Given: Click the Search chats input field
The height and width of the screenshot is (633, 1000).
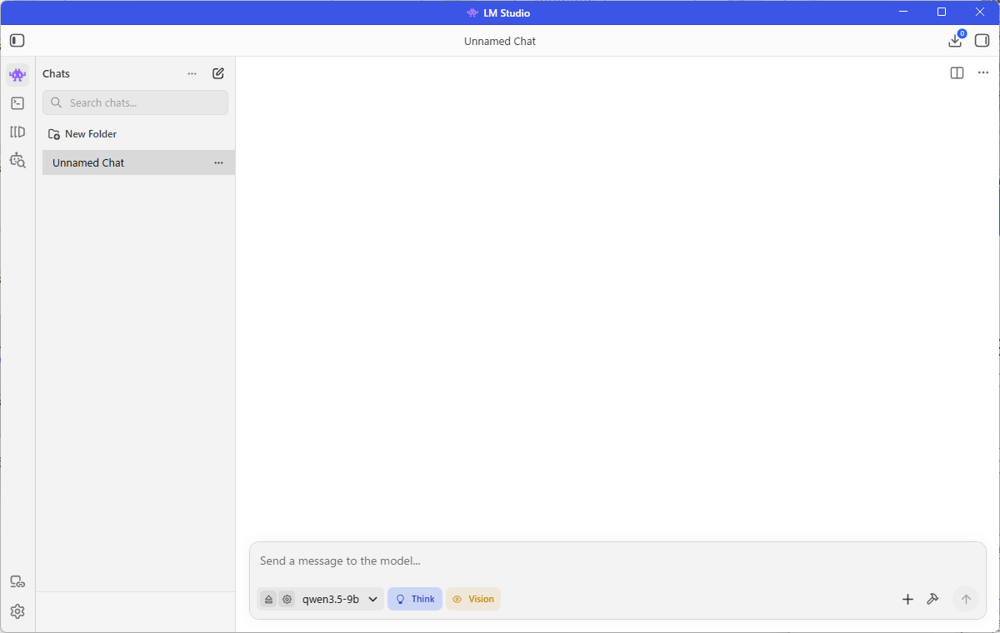Looking at the screenshot, I should pyautogui.click(x=140, y=103).
